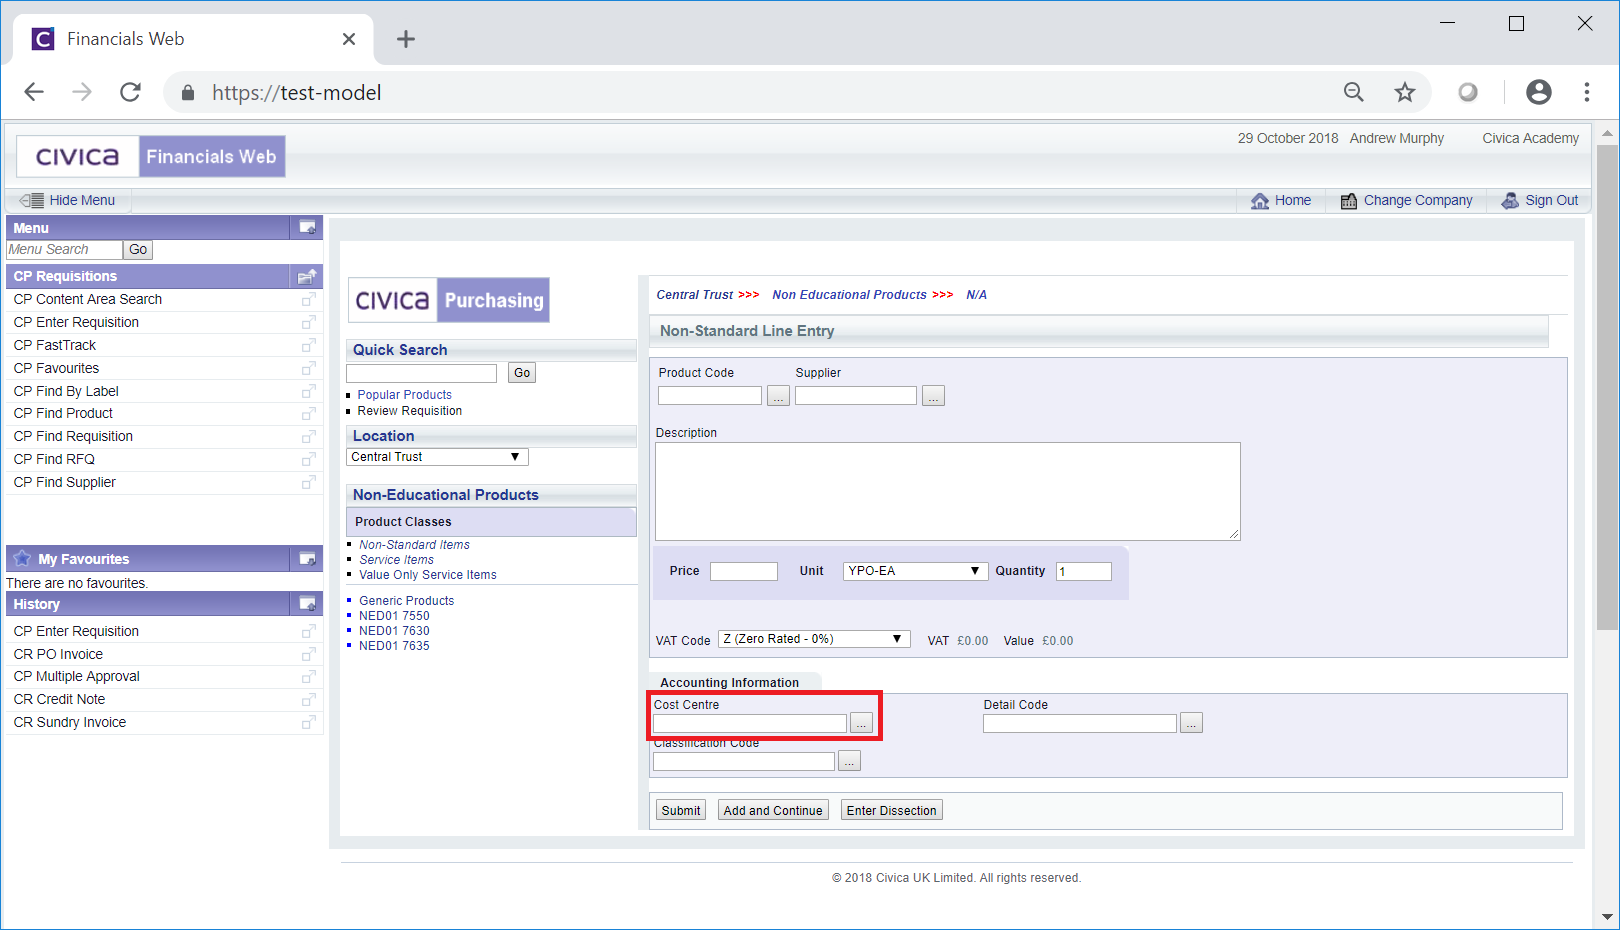The image size is (1620, 930).
Task: Click into the Quantity input field
Action: click(x=1084, y=571)
